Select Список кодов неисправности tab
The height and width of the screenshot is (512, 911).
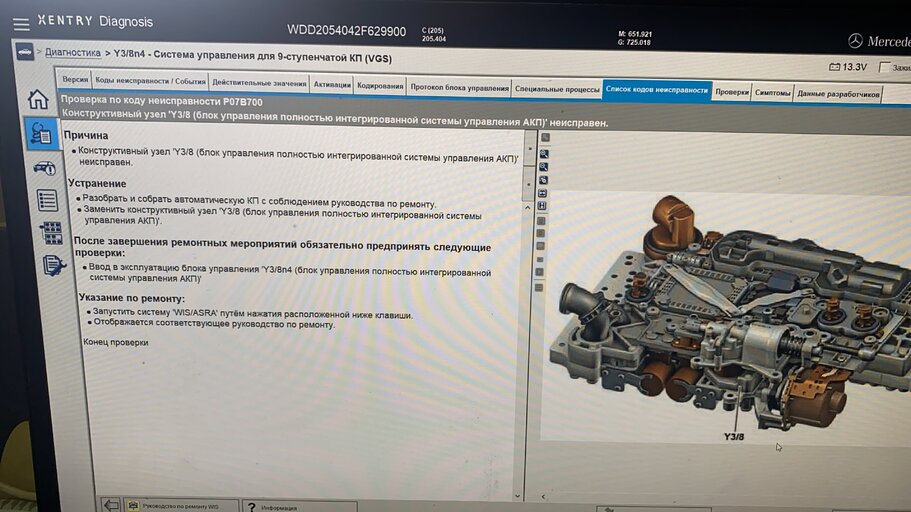click(657, 90)
